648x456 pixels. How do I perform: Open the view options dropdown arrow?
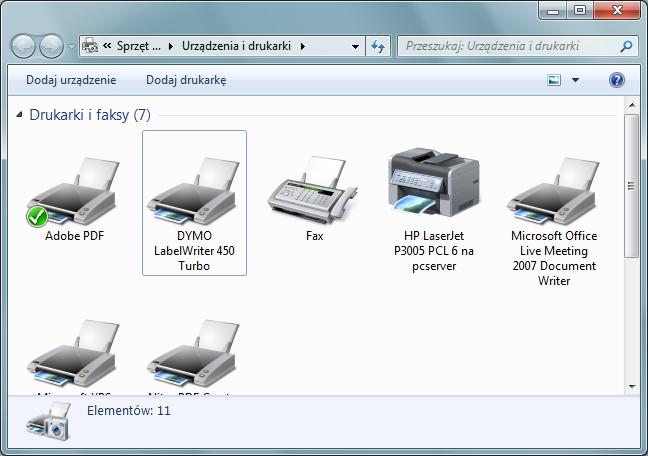coord(575,80)
